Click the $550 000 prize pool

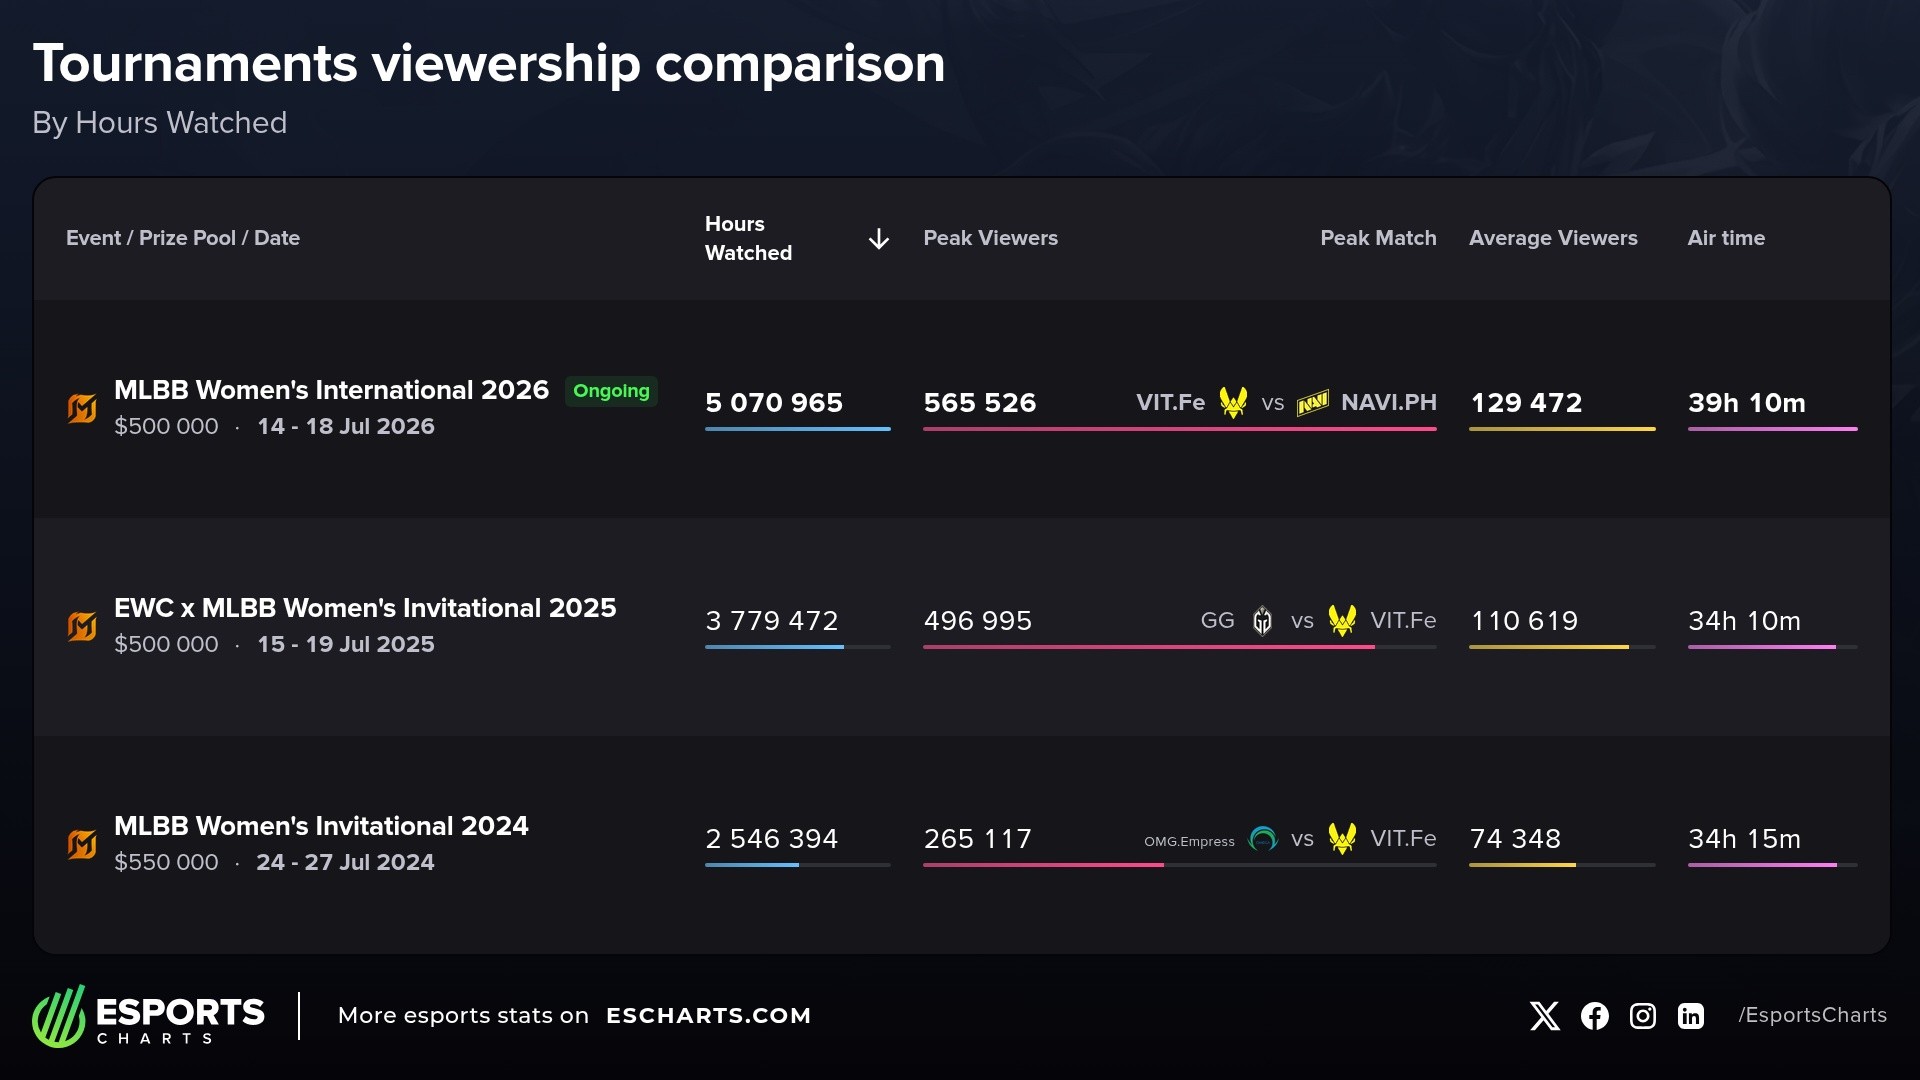pyautogui.click(x=166, y=862)
